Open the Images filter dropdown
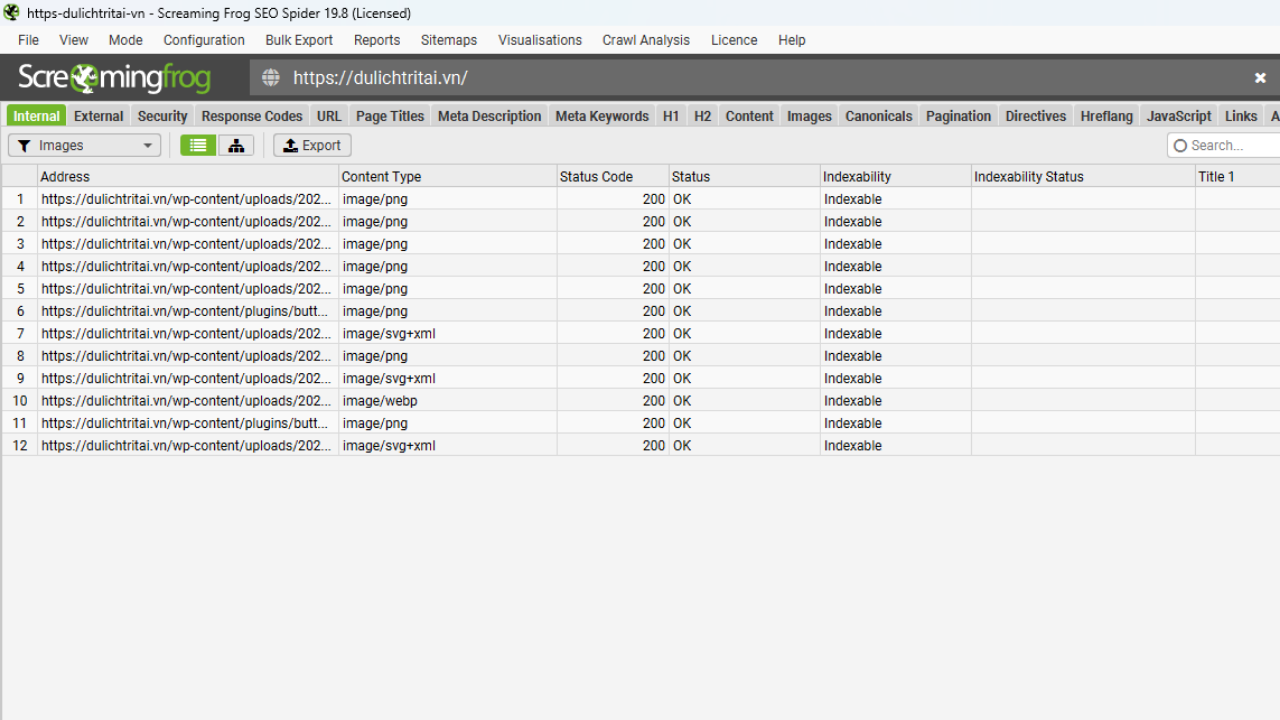Screen dimensions: 1280x720 click(x=84, y=146)
